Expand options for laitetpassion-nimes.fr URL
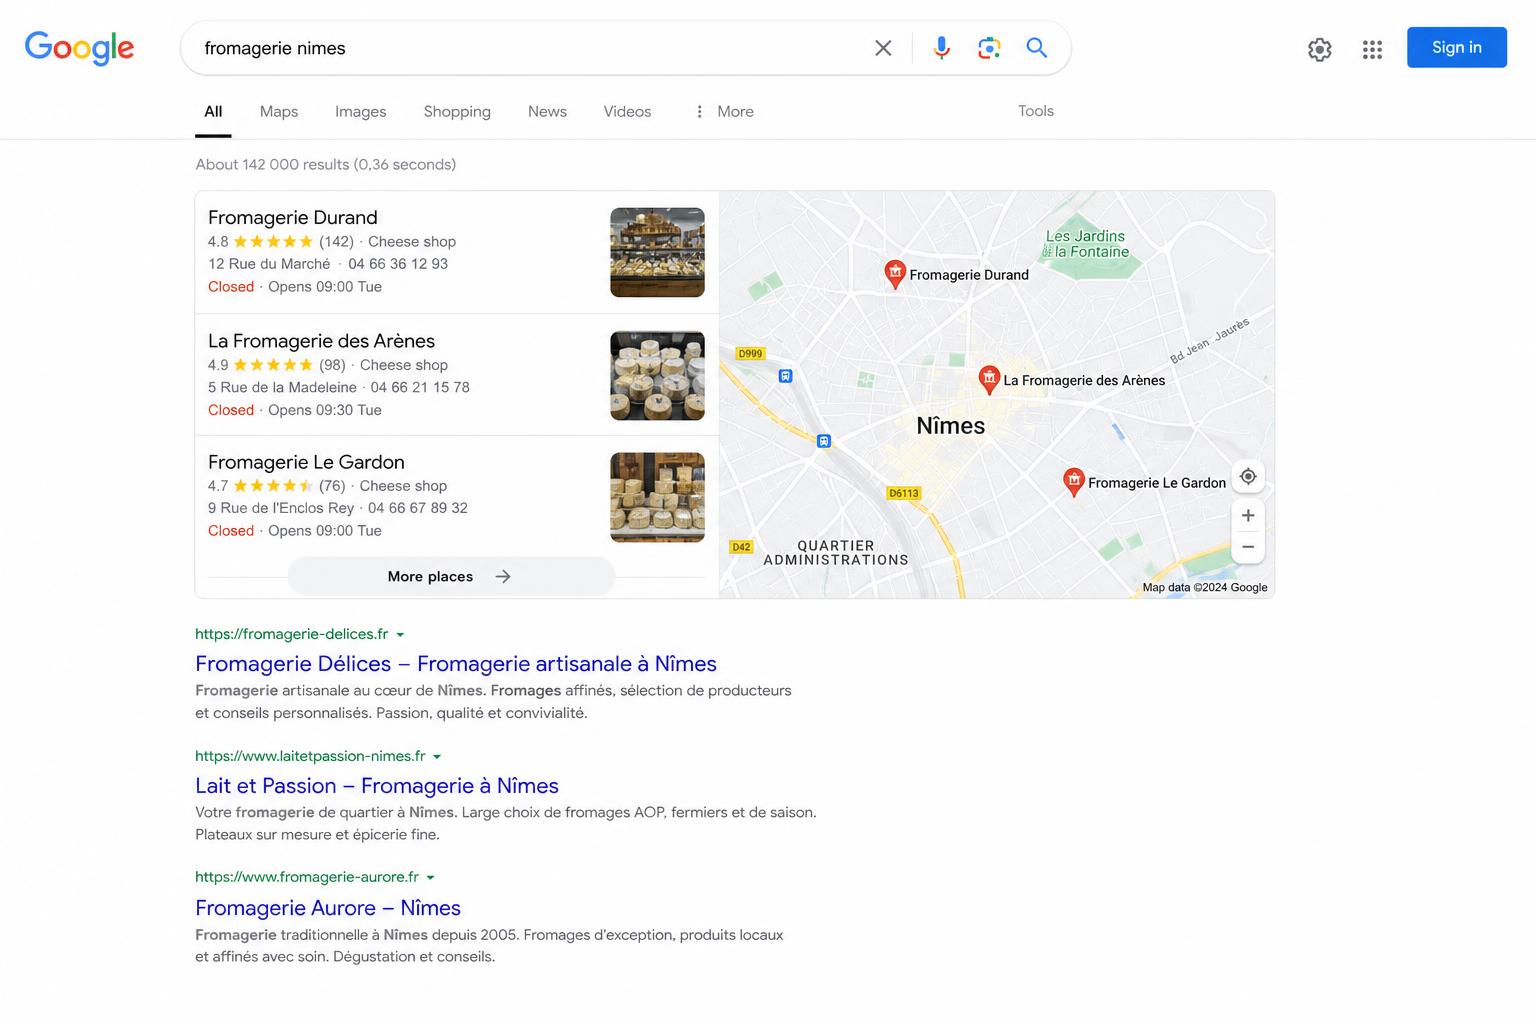Image resolution: width=1536 pixels, height=1024 pixels. tap(437, 757)
